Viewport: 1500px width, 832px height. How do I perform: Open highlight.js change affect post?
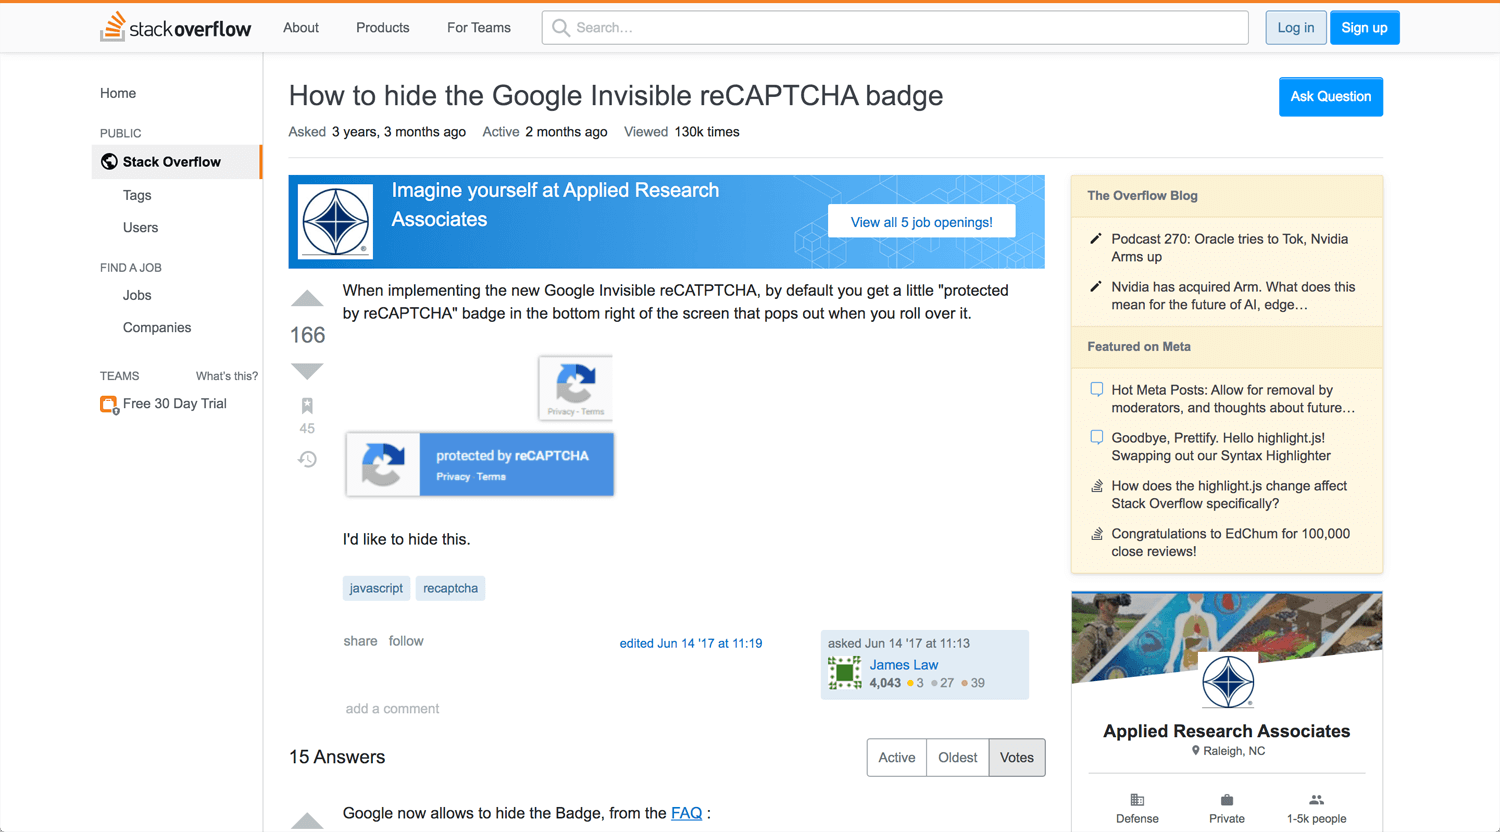click(x=1229, y=495)
